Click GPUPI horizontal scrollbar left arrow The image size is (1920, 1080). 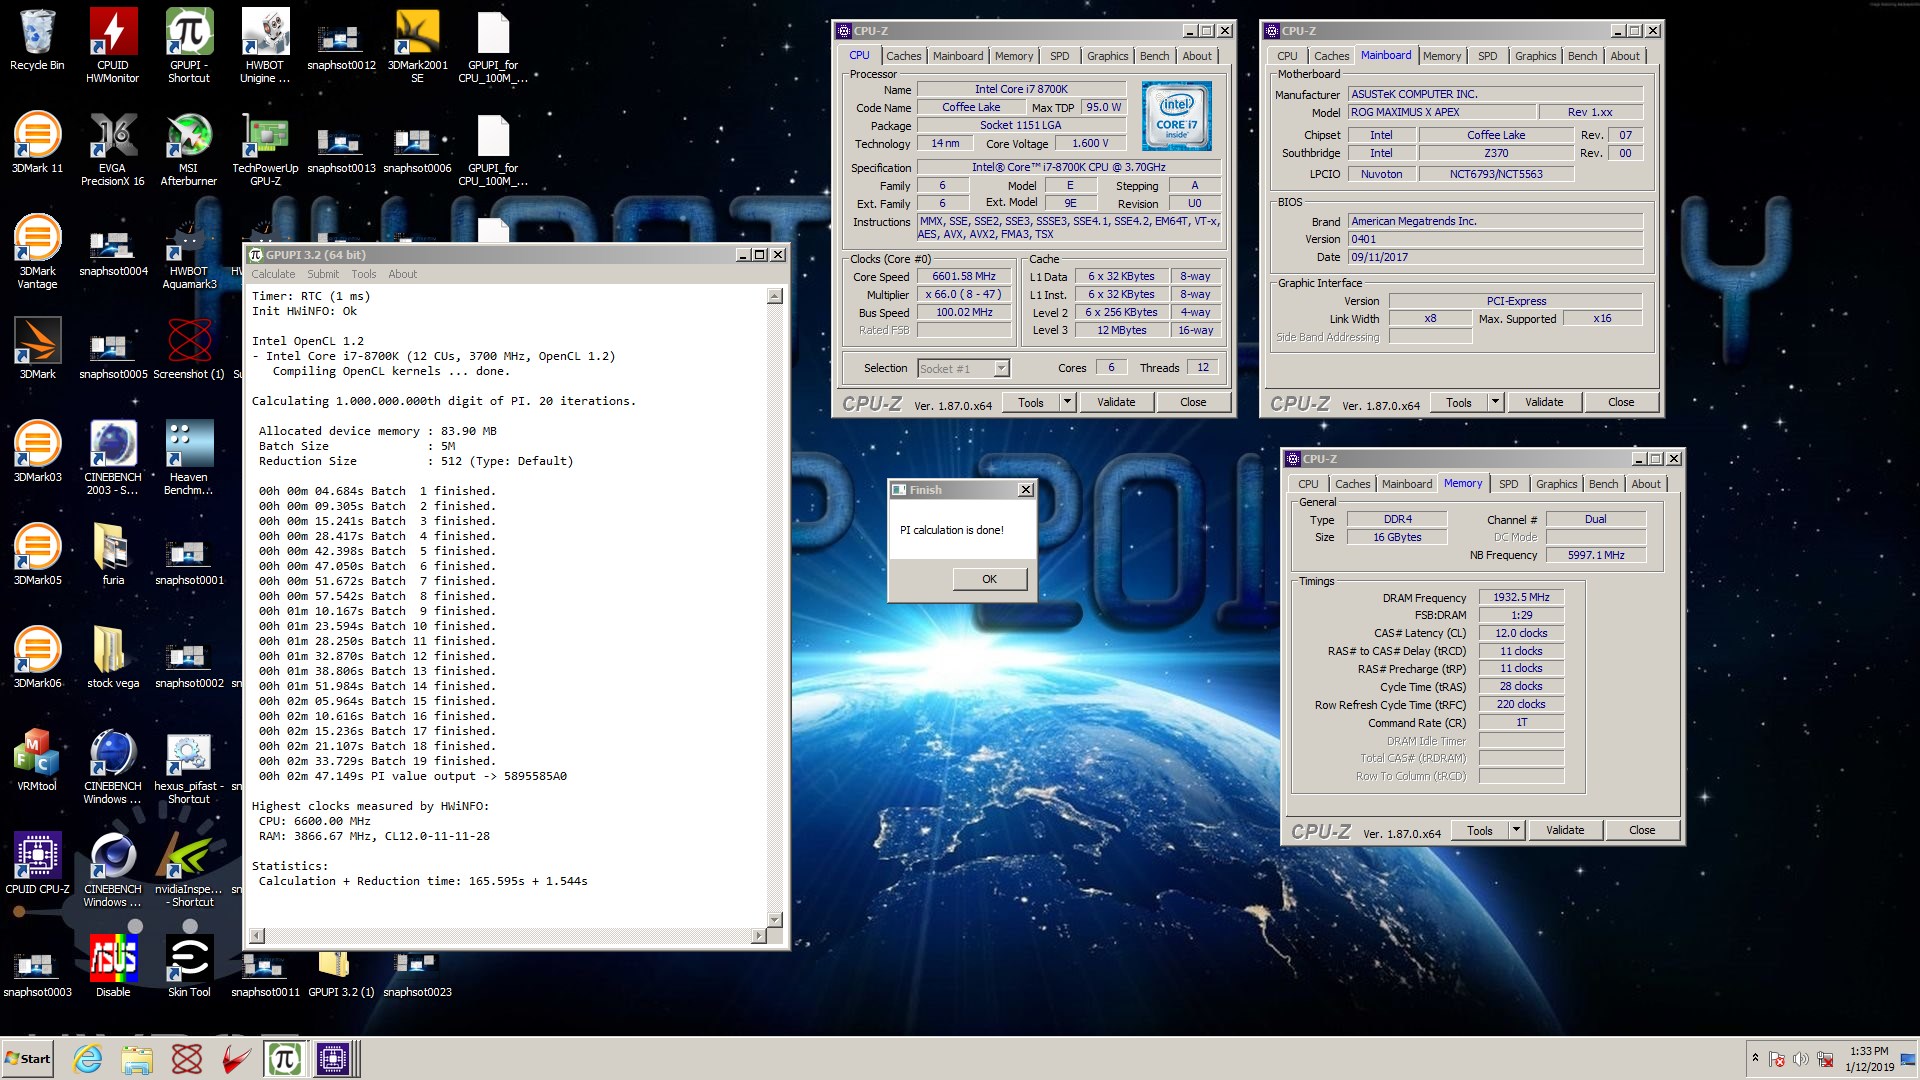(258, 936)
